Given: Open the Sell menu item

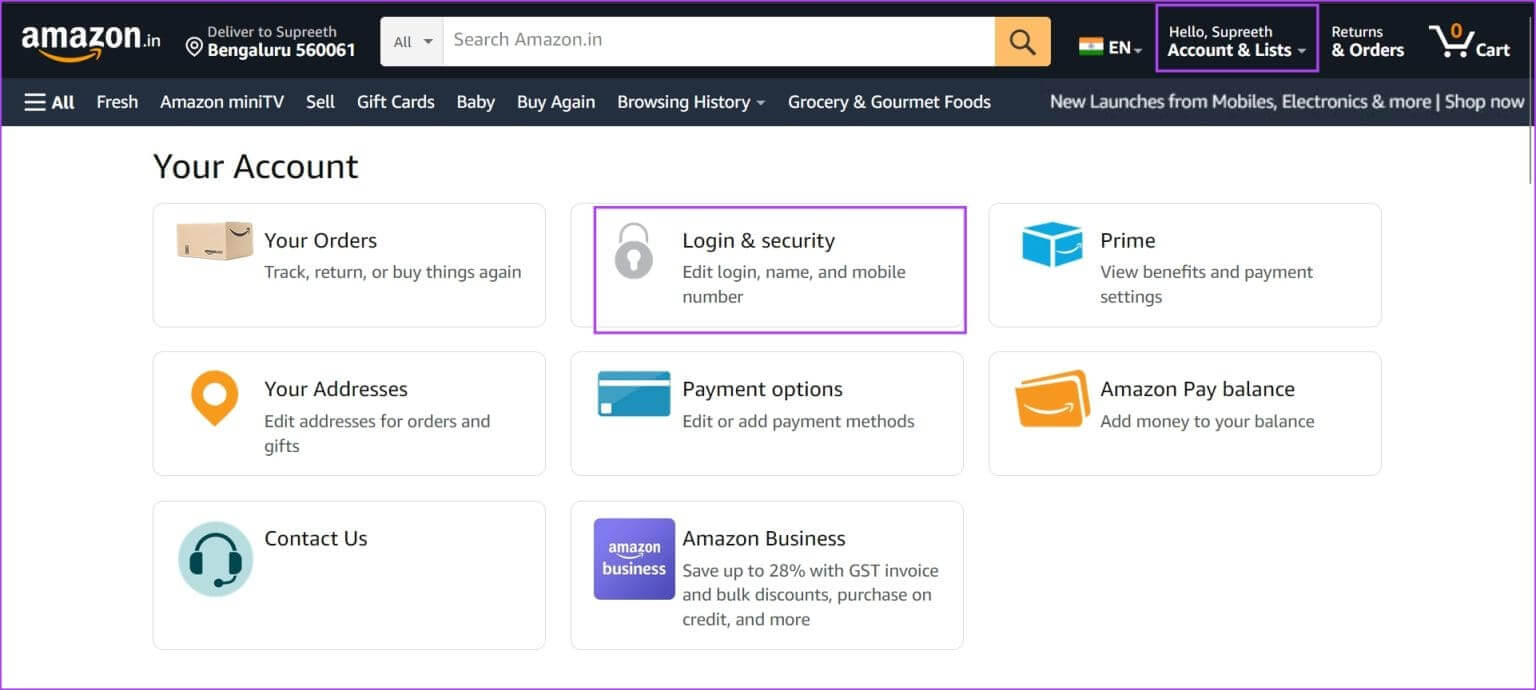Looking at the screenshot, I should coord(320,102).
